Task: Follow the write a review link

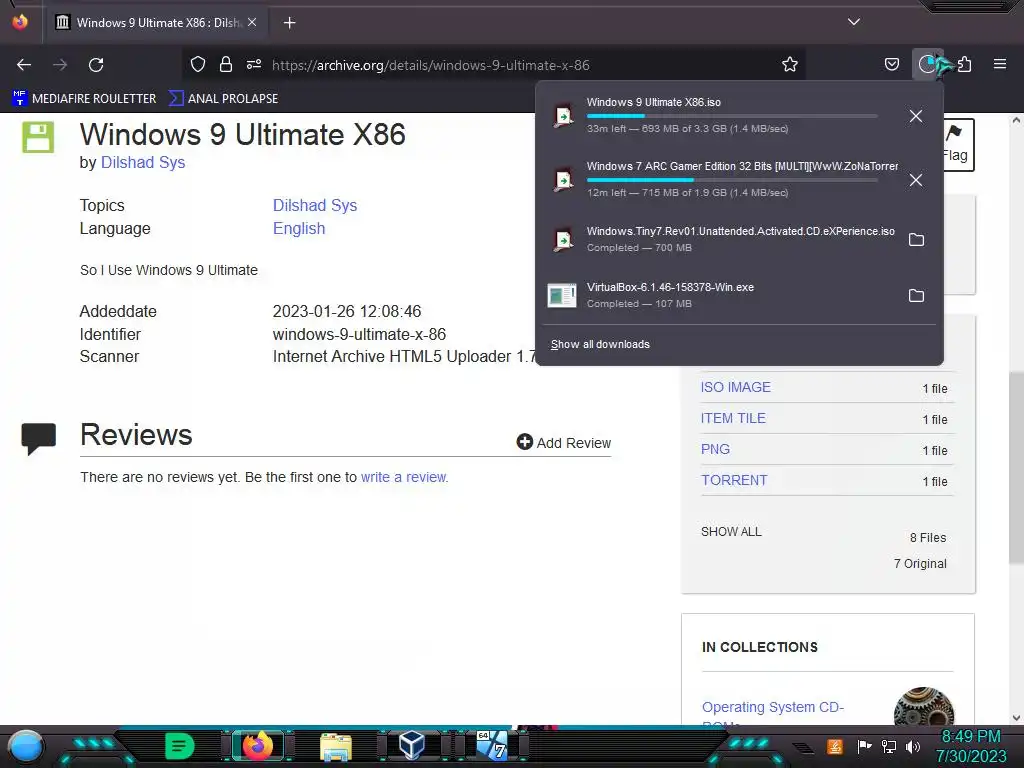Action: tap(404, 477)
